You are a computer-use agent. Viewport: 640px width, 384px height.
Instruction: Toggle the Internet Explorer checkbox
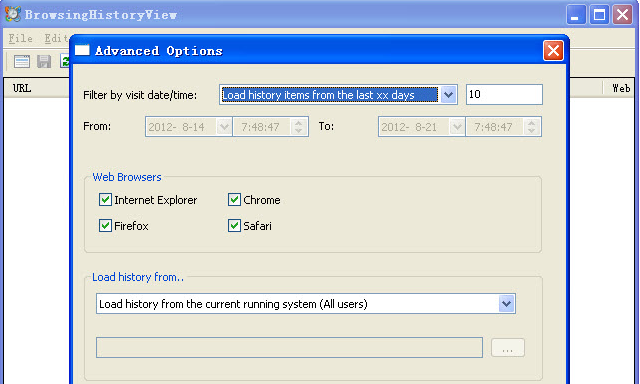tap(105, 200)
